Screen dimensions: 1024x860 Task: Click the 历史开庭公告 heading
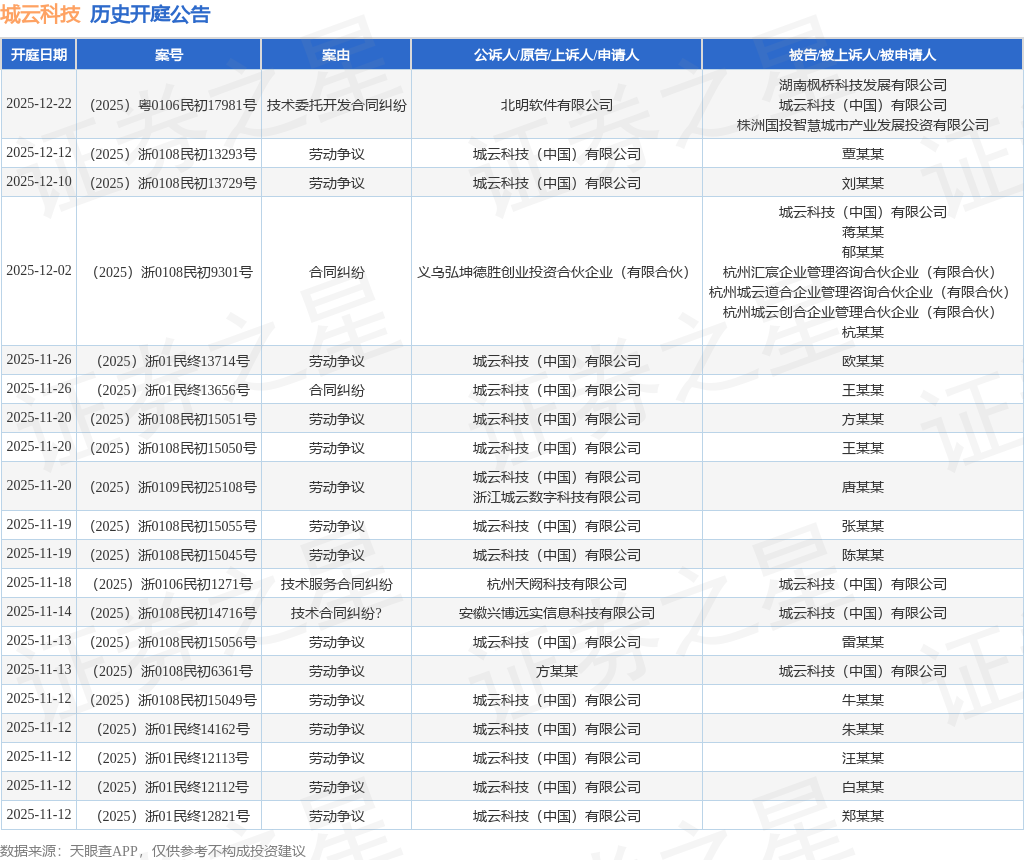click(150, 14)
